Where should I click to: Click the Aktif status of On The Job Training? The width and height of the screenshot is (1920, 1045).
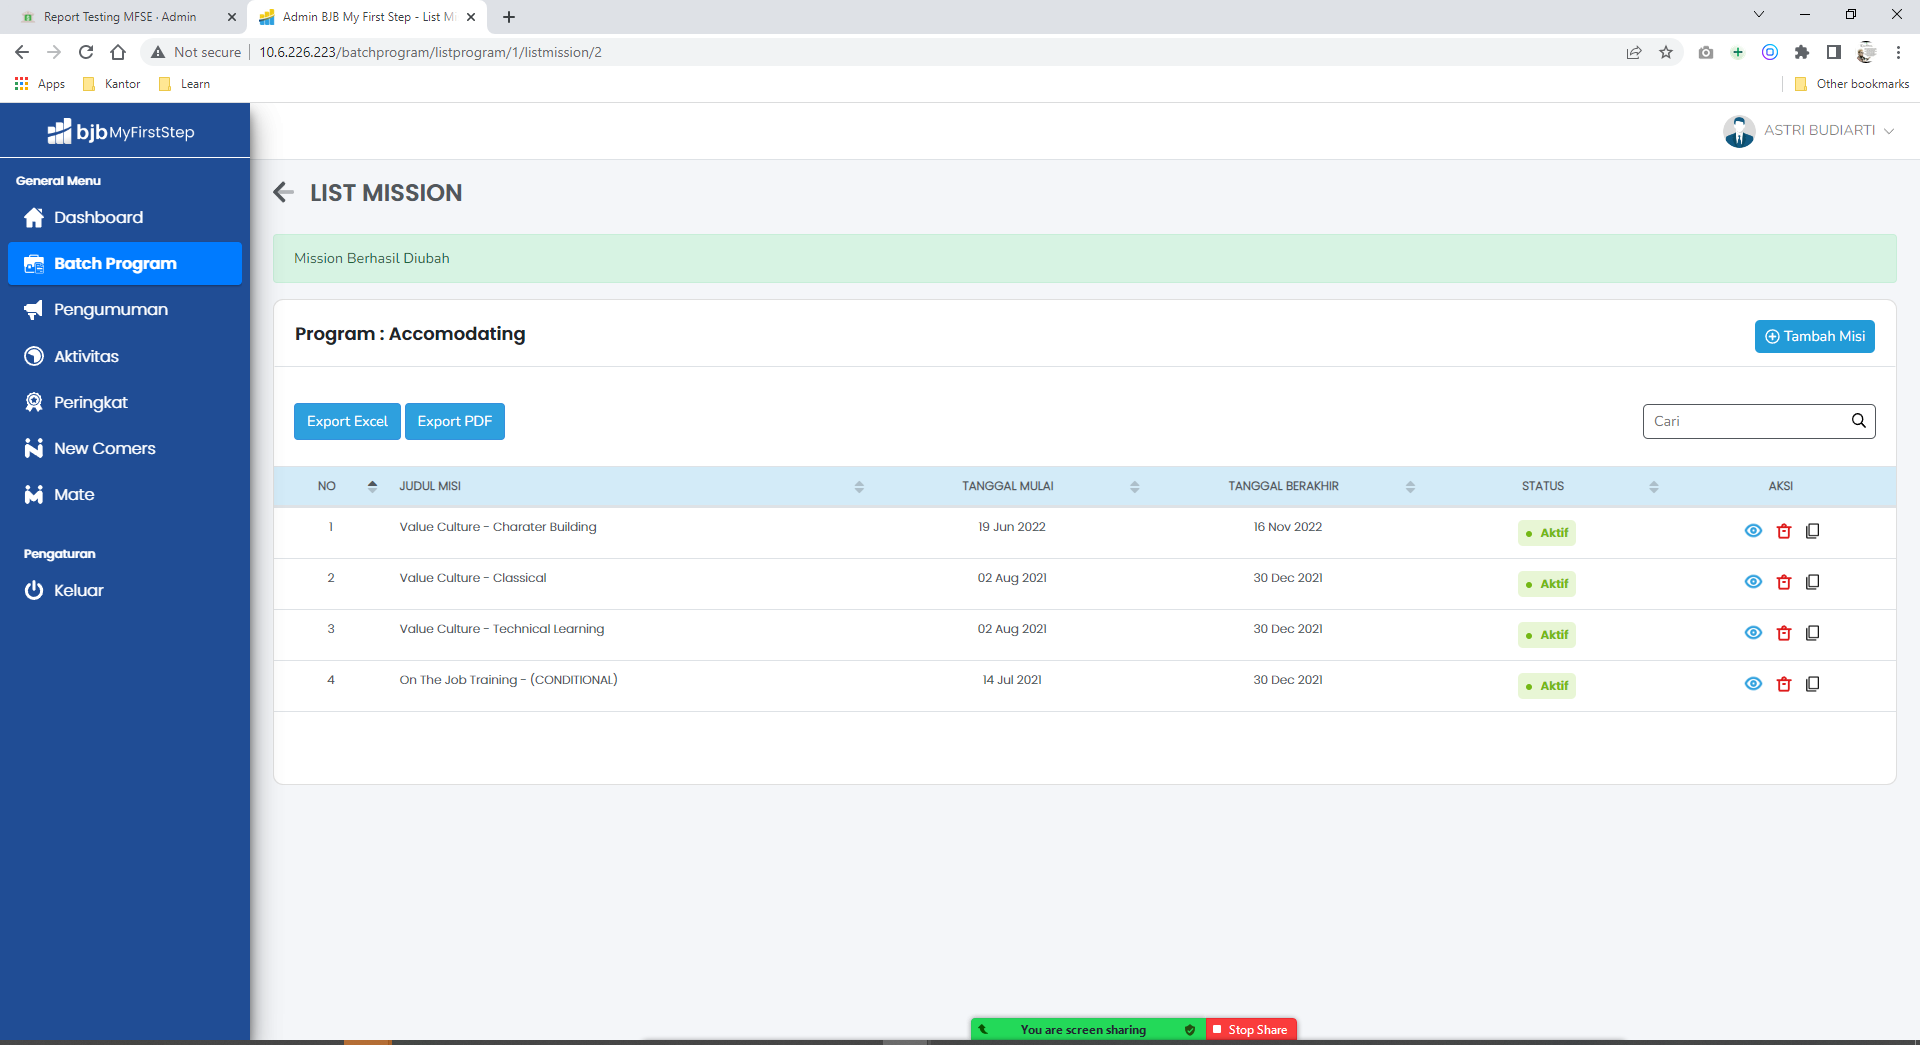point(1547,686)
